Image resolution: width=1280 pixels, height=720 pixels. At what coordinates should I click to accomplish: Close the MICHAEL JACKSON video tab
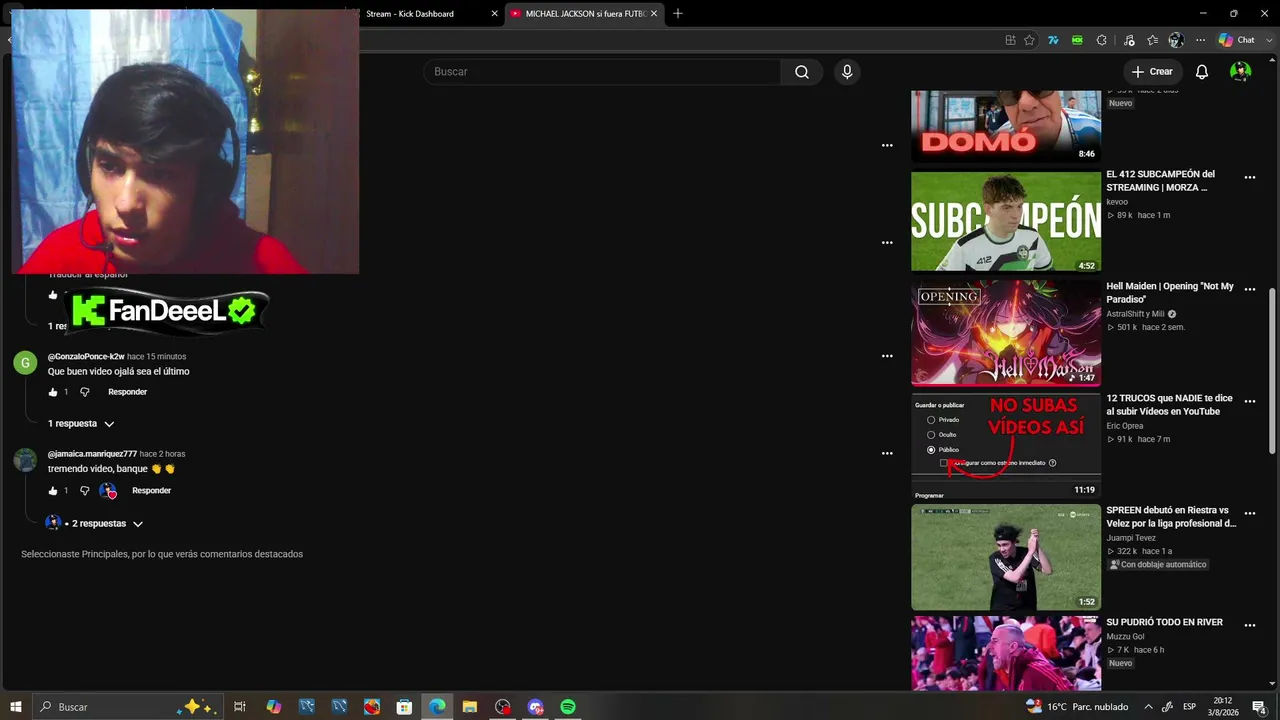[654, 14]
